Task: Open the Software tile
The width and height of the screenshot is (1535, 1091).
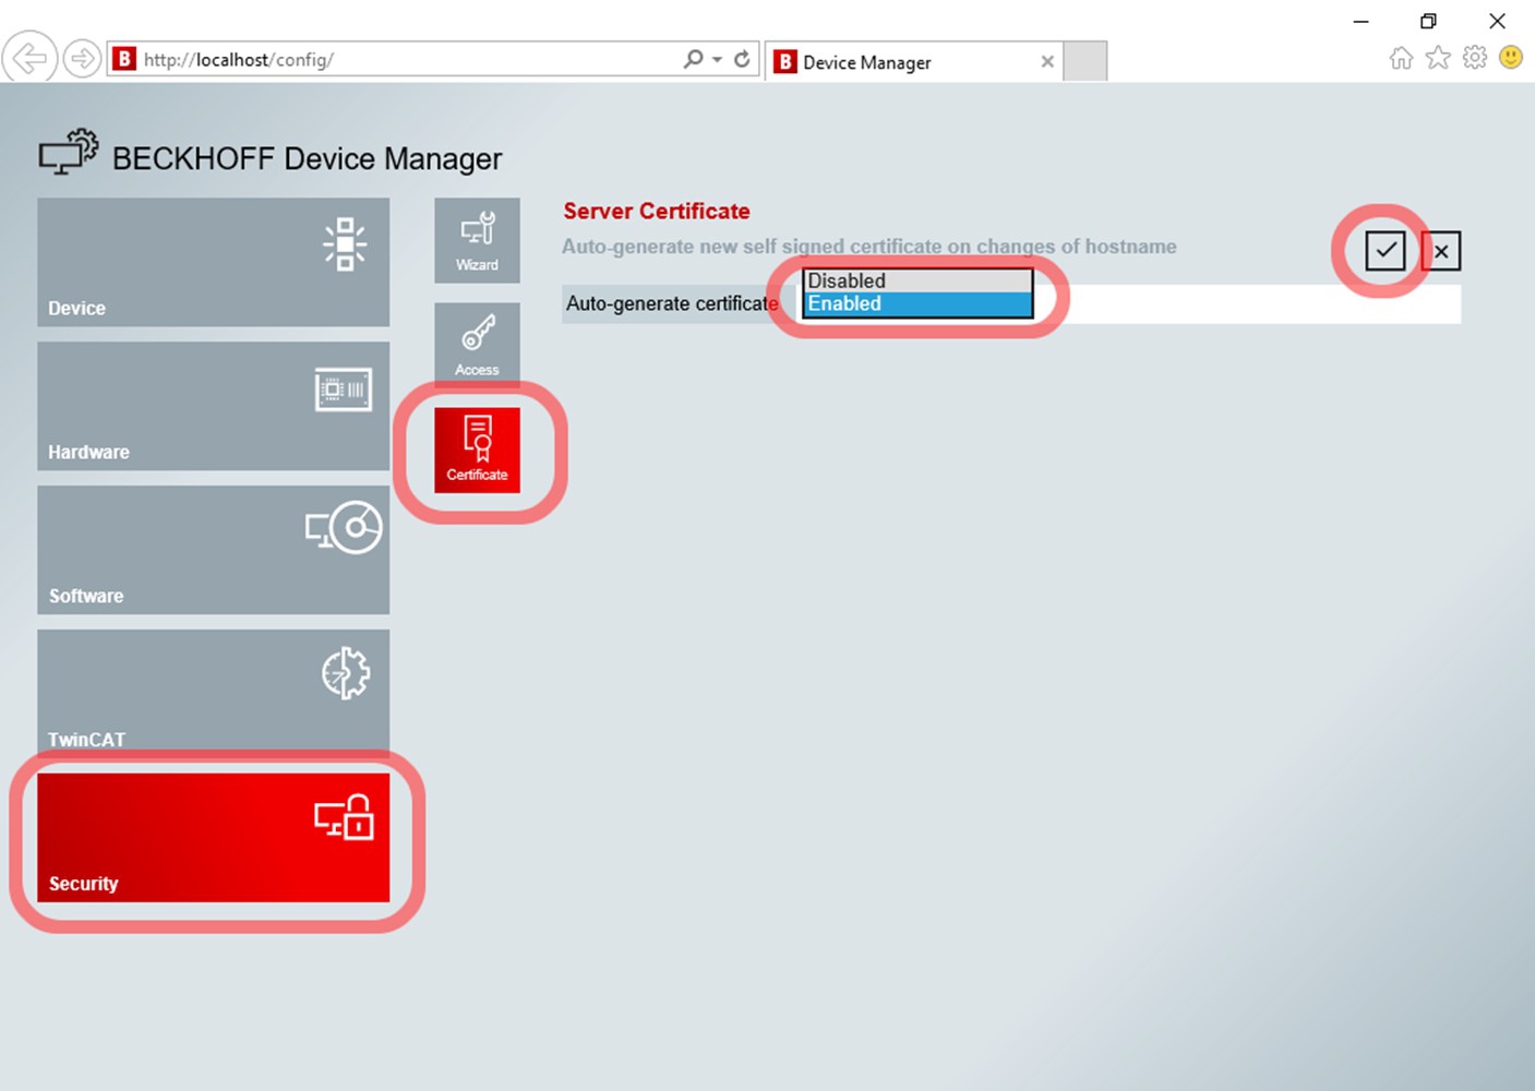Action: point(213,550)
